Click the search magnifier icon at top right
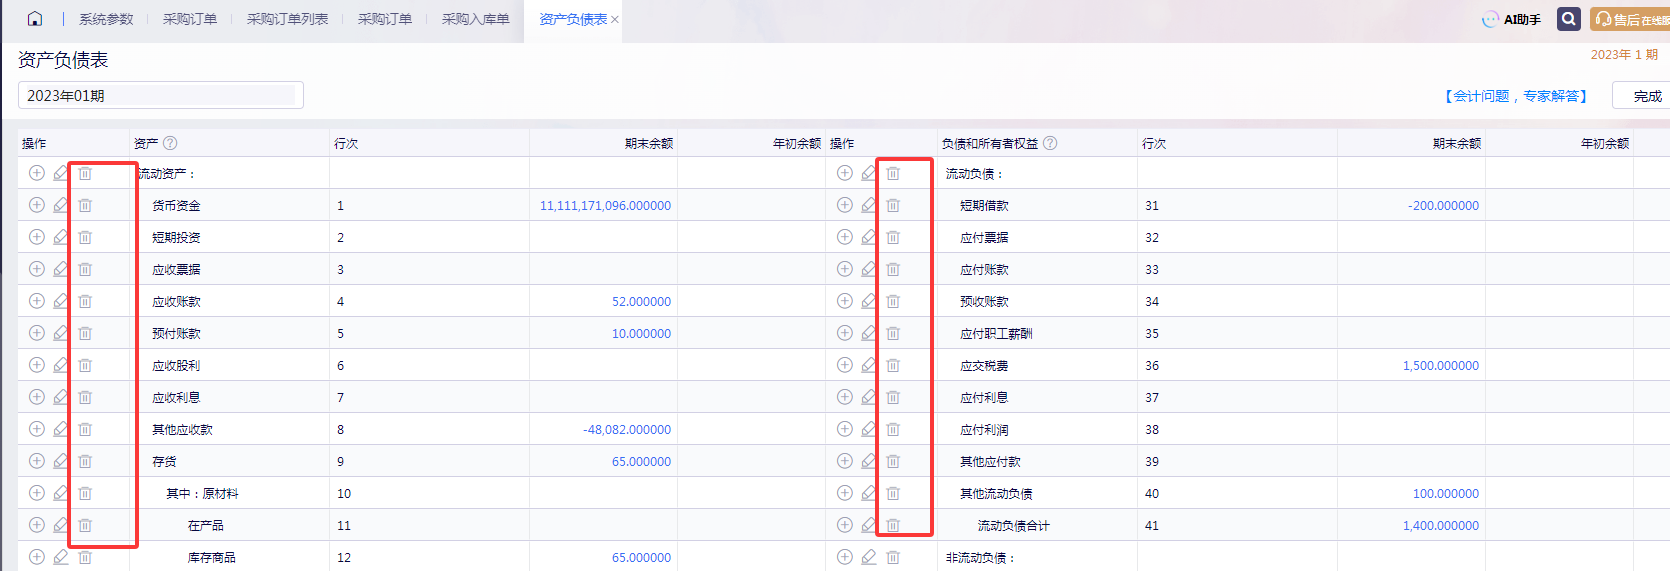This screenshot has width=1670, height=571. (x=1568, y=19)
